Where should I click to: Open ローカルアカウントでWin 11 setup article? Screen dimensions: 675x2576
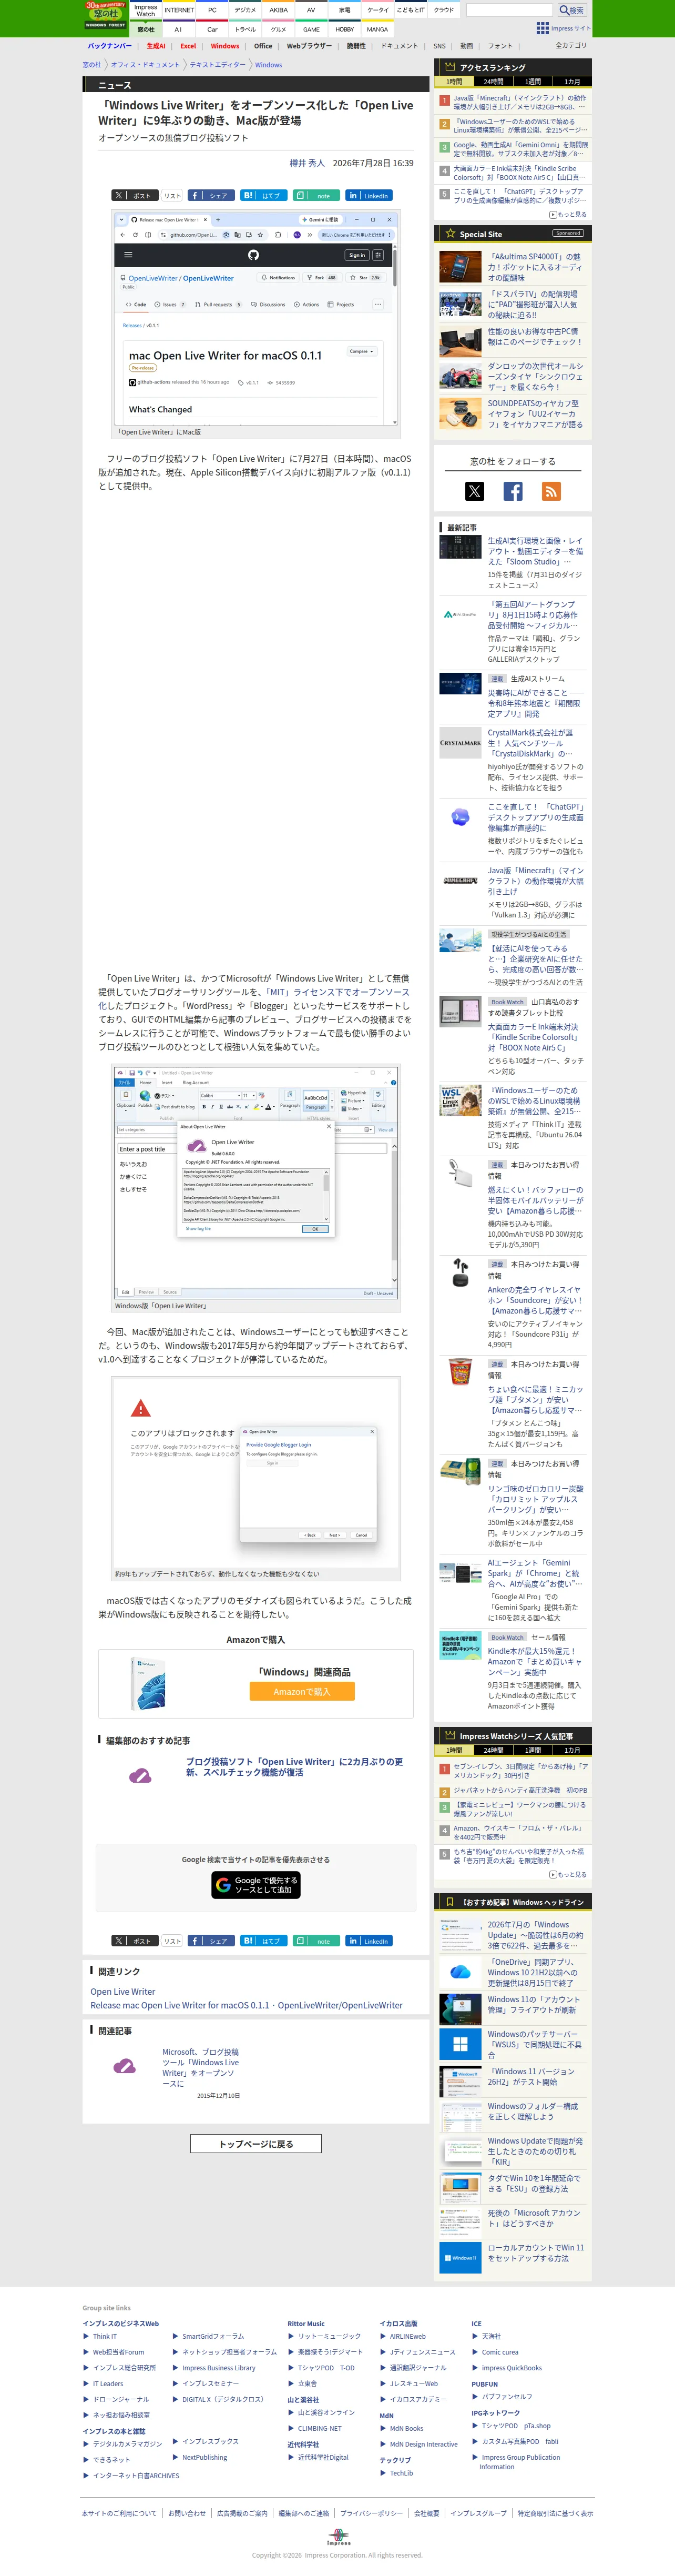[x=536, y=2253]
